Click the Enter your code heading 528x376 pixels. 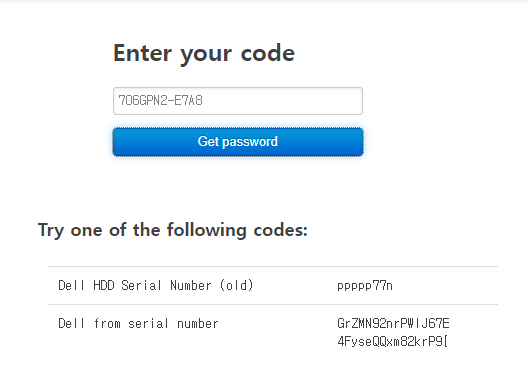click(204, 54)
